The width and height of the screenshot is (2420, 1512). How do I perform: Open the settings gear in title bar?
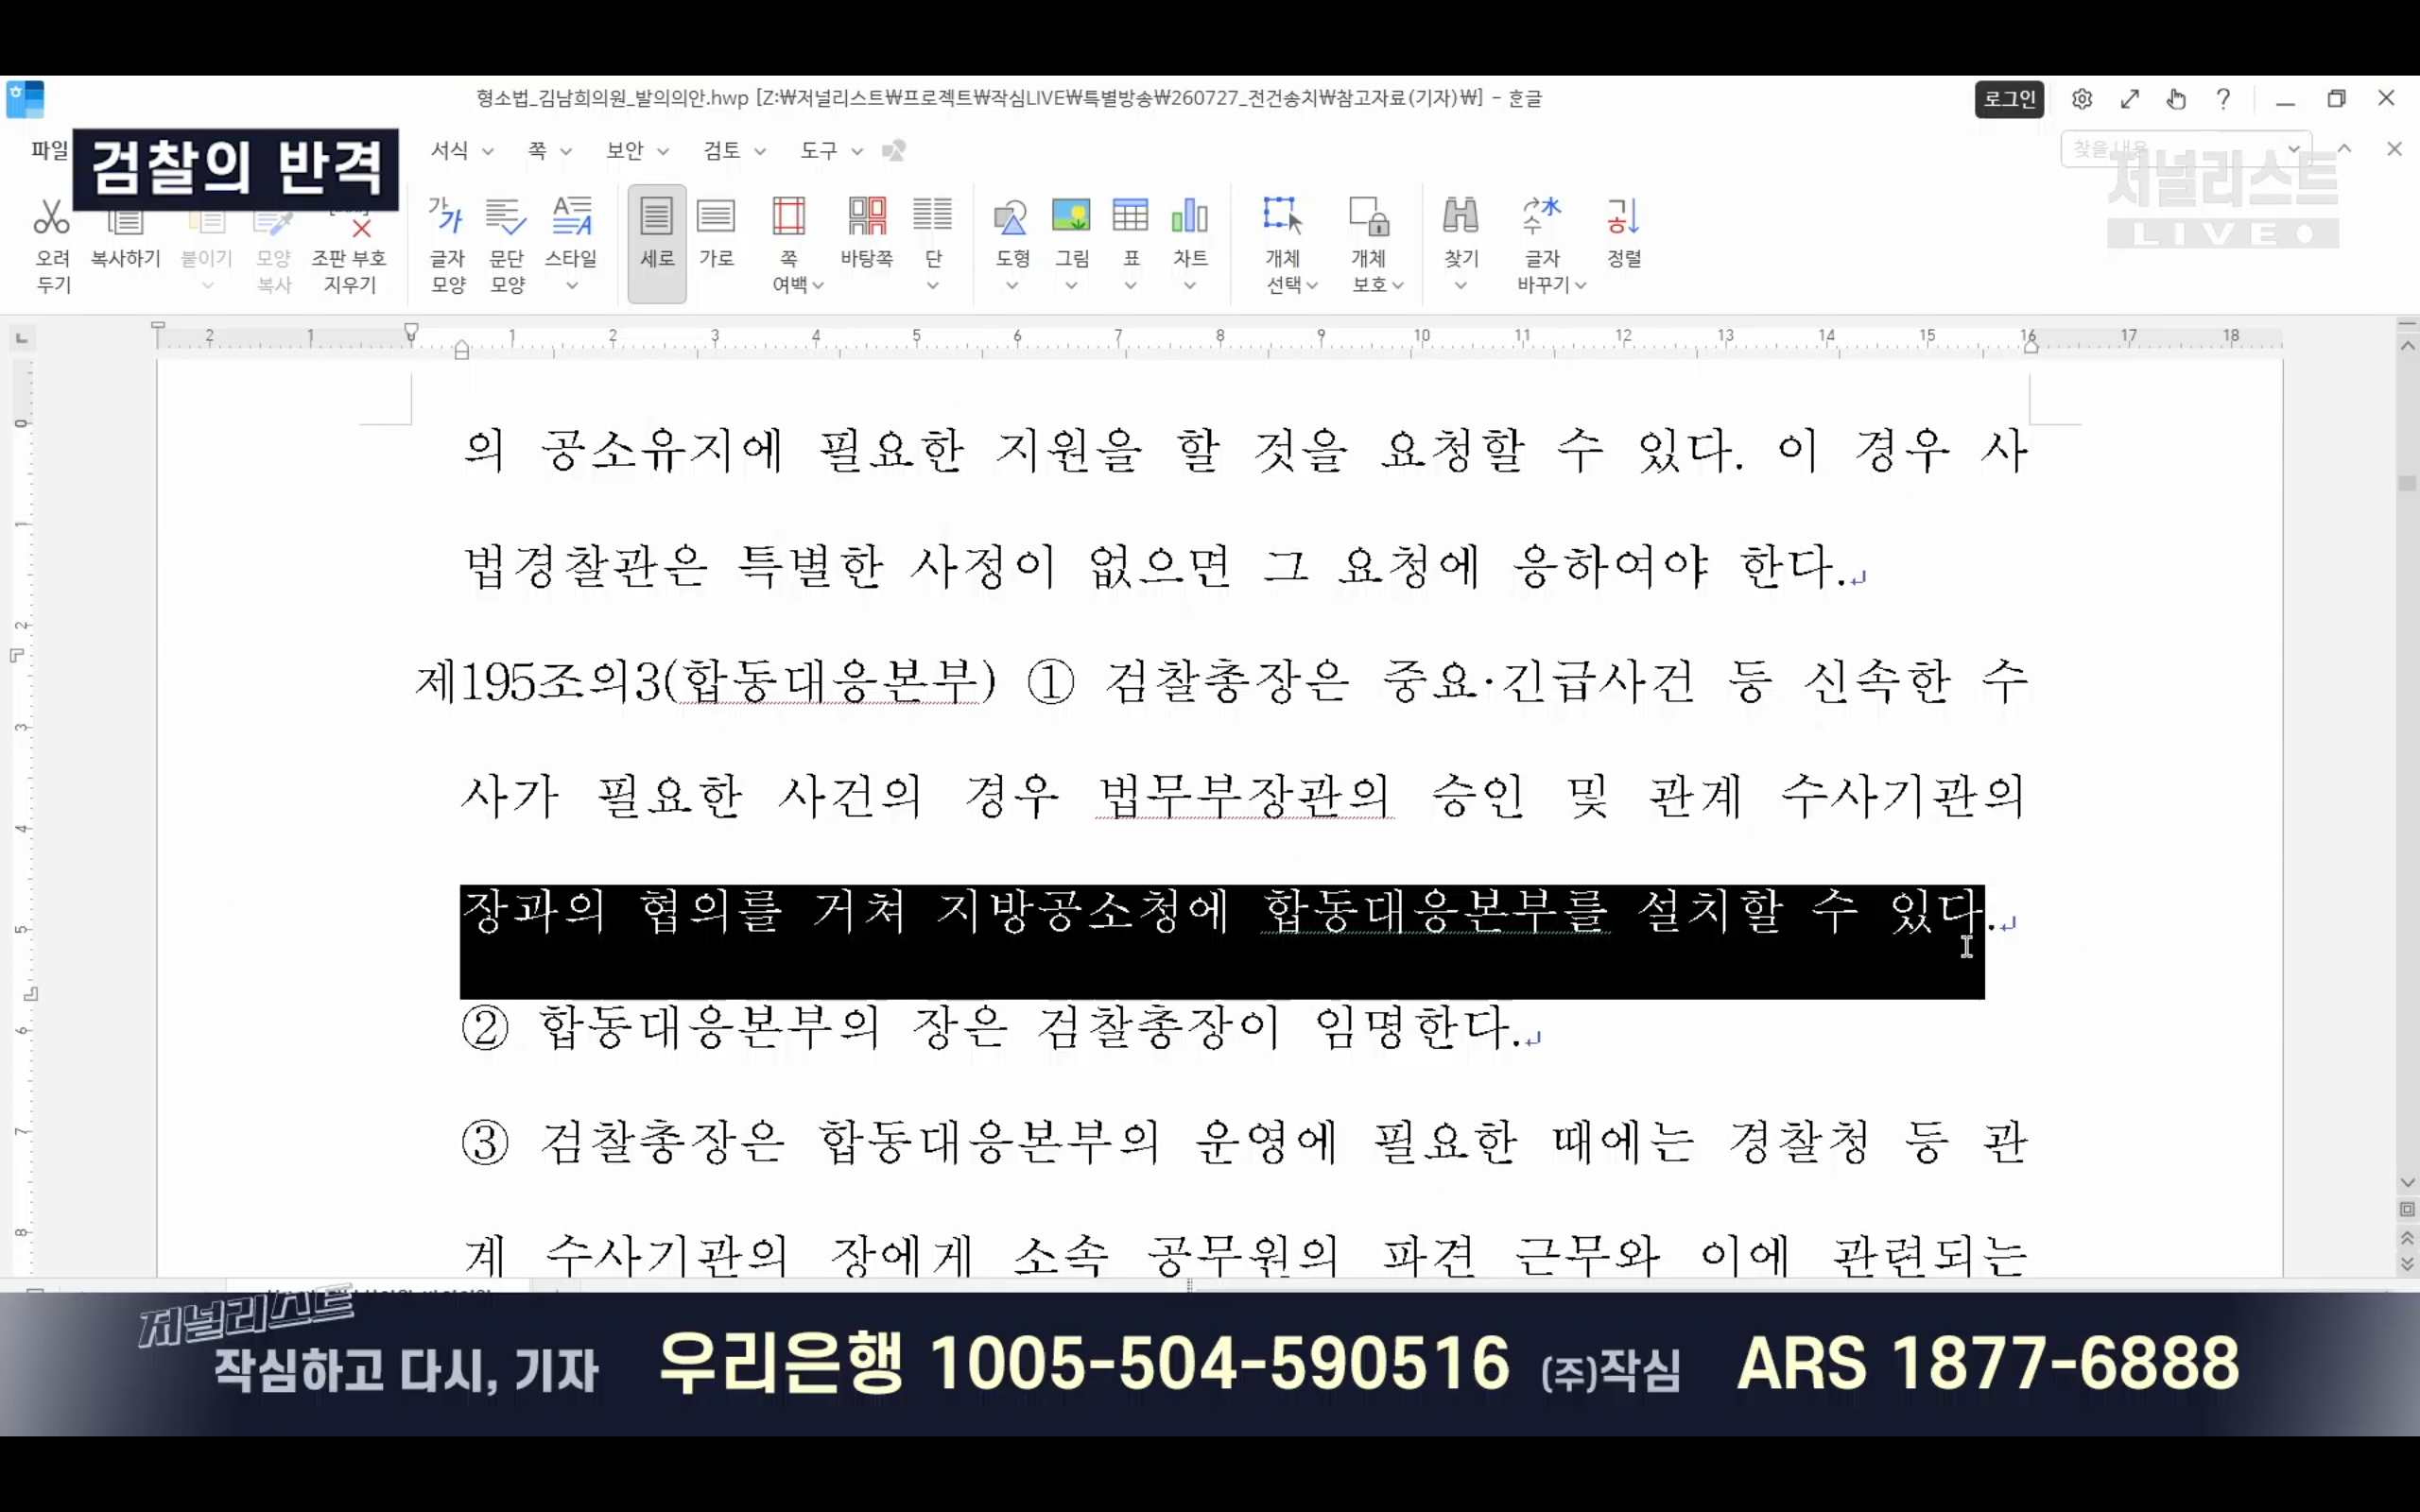(2082, 99)
